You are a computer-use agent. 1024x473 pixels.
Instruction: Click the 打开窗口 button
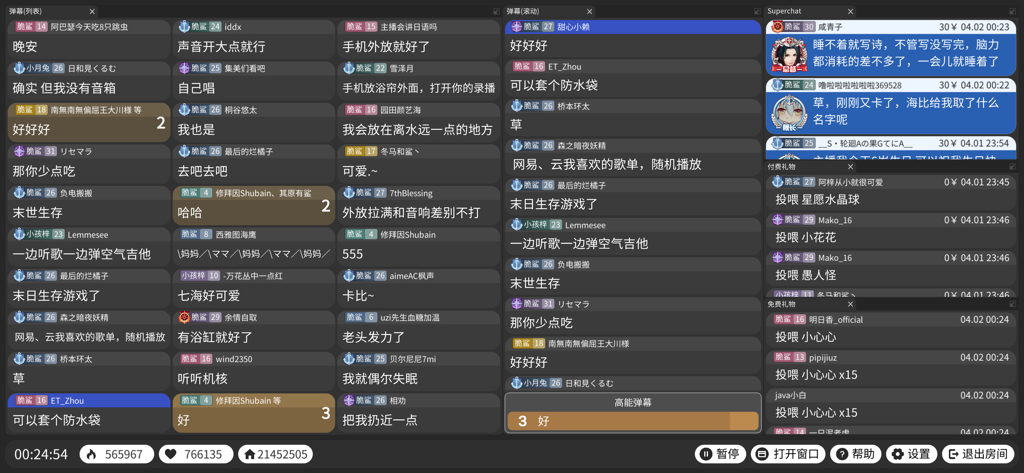click(x=789, y=454)
